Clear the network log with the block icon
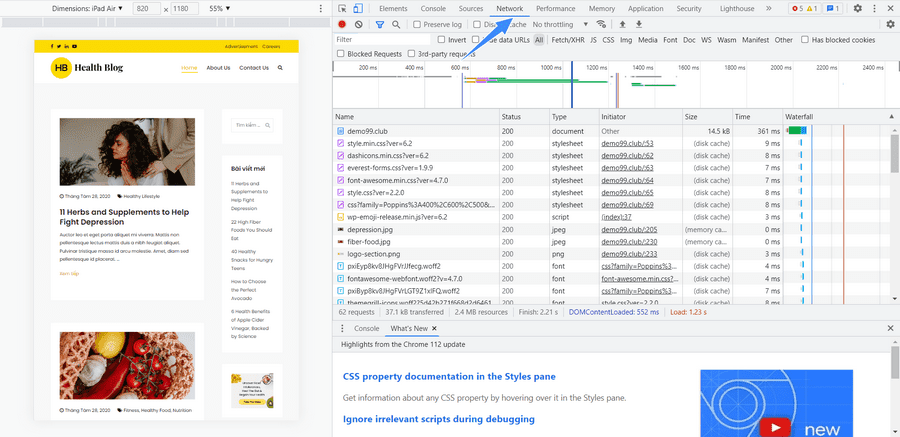 coord(358,25)
